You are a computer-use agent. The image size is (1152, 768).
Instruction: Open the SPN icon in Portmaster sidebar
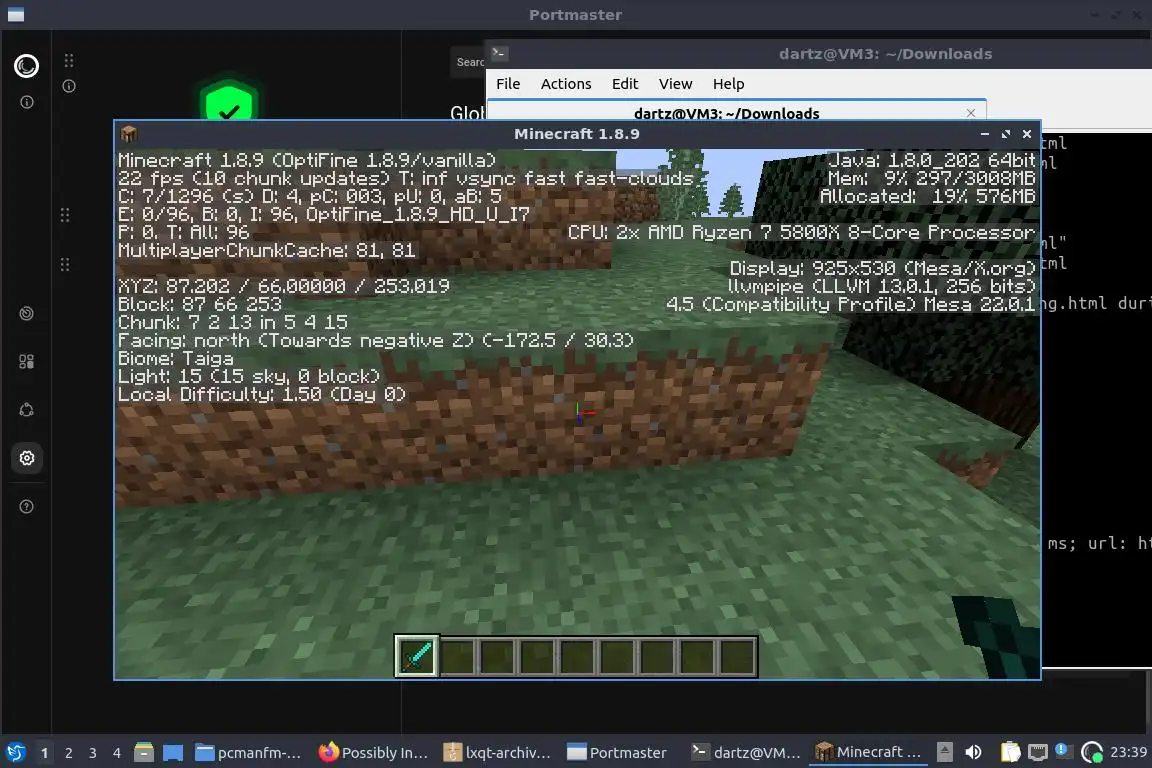26,410
